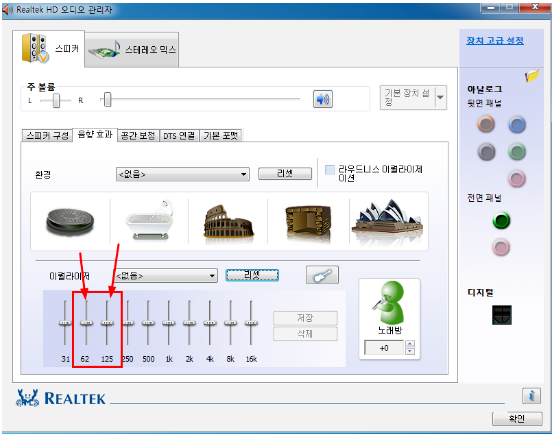Click the 16k equalizer slider

[x=251, y=323]
